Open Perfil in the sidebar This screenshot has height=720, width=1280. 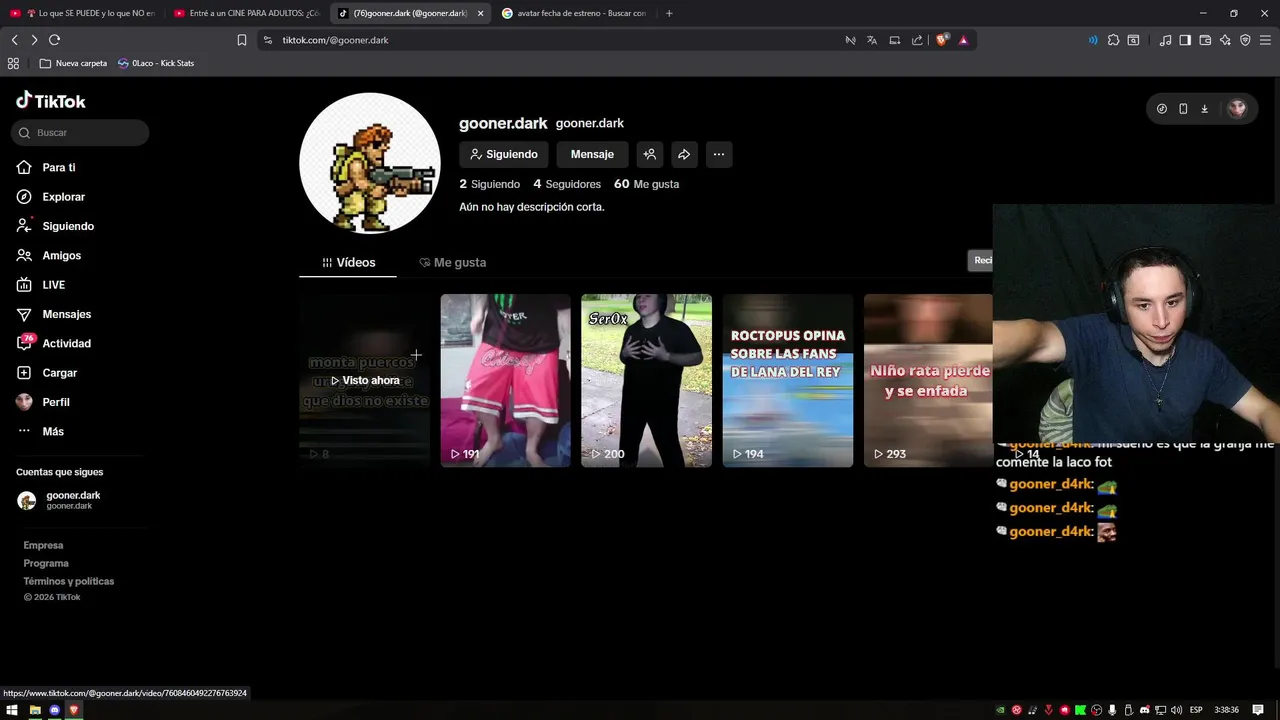(x=44, y=402)
